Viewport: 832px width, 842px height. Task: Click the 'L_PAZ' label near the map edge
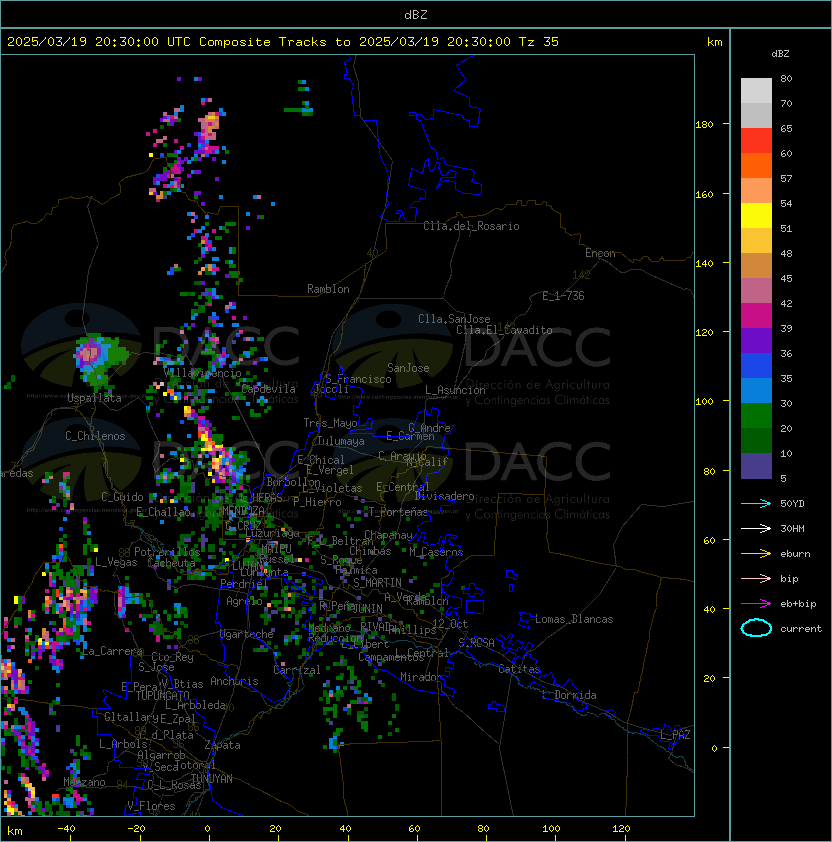(675, 735)
